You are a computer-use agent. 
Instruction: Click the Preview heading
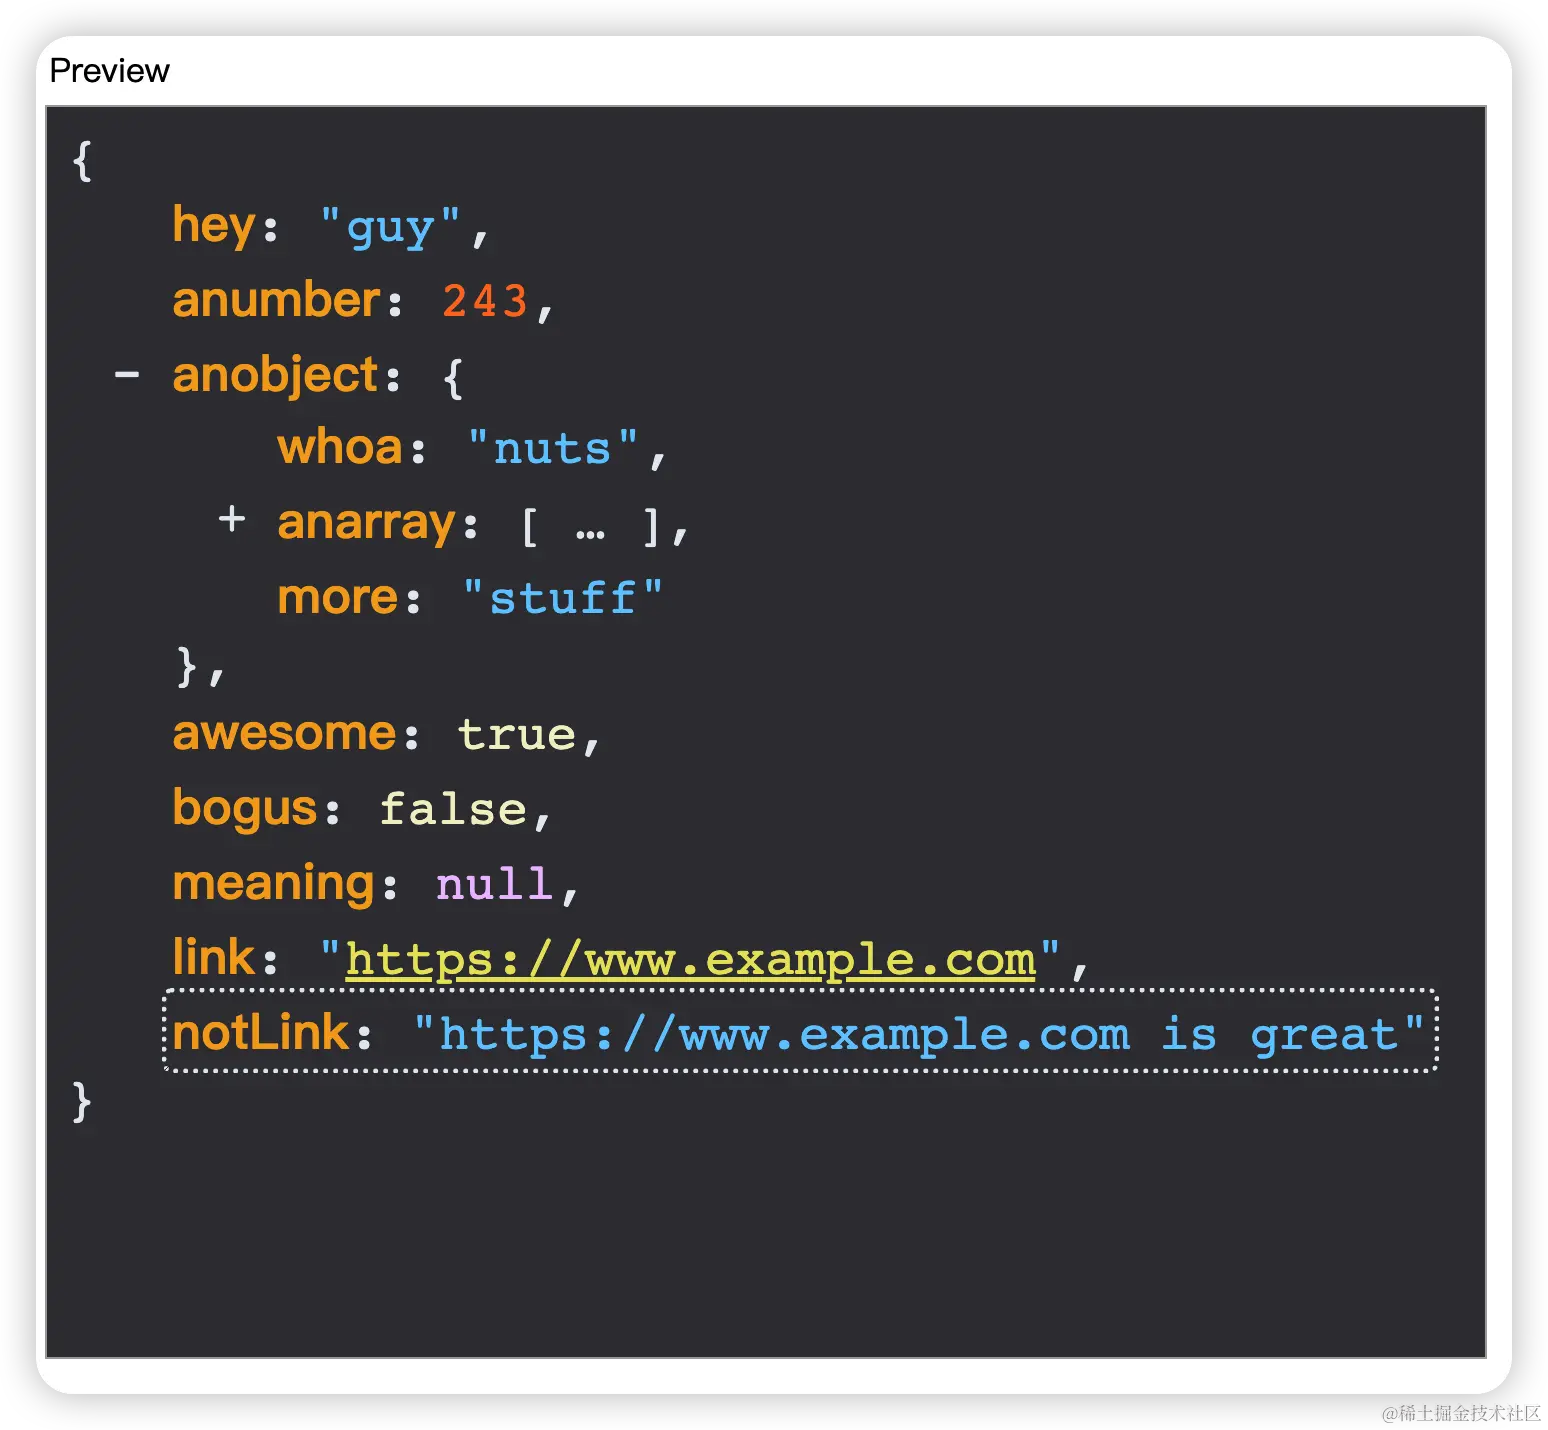pyautogui.click(x=109, y=71)
